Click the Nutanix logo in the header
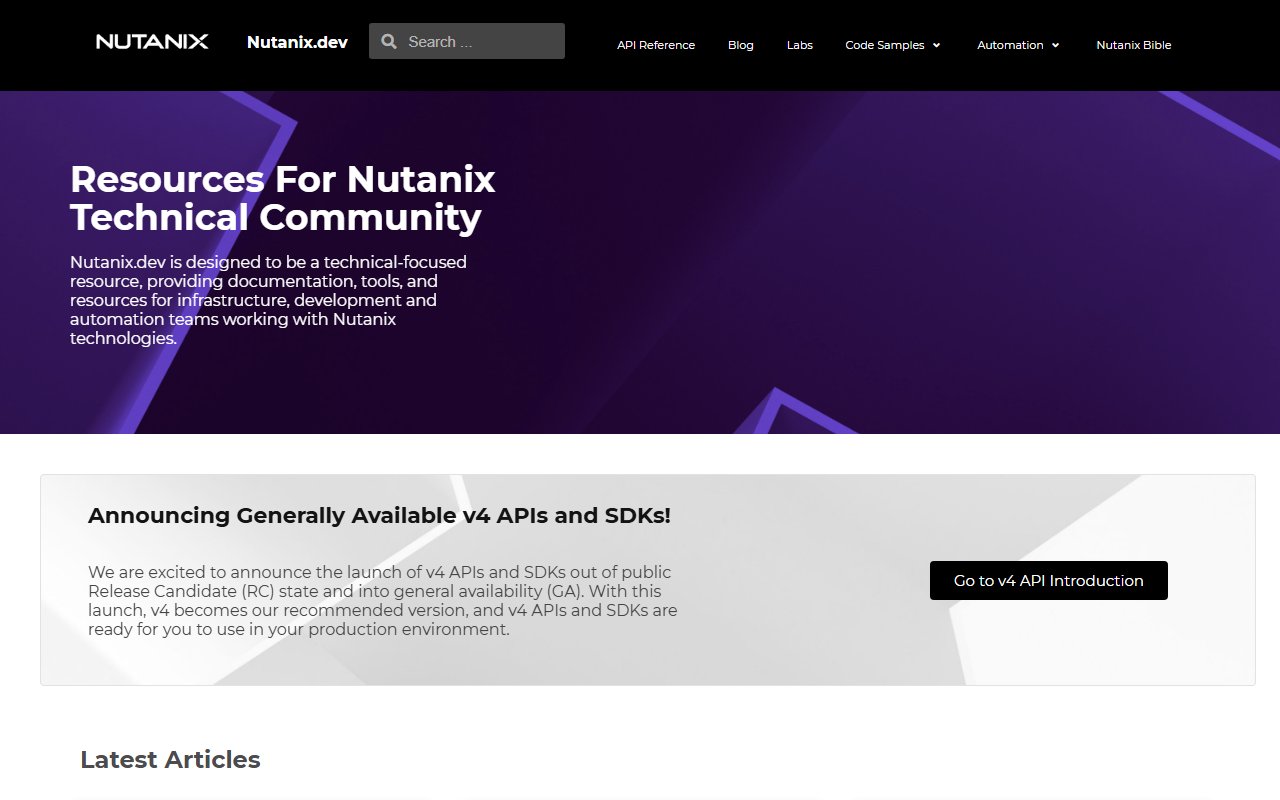 (x=151, y=41)
